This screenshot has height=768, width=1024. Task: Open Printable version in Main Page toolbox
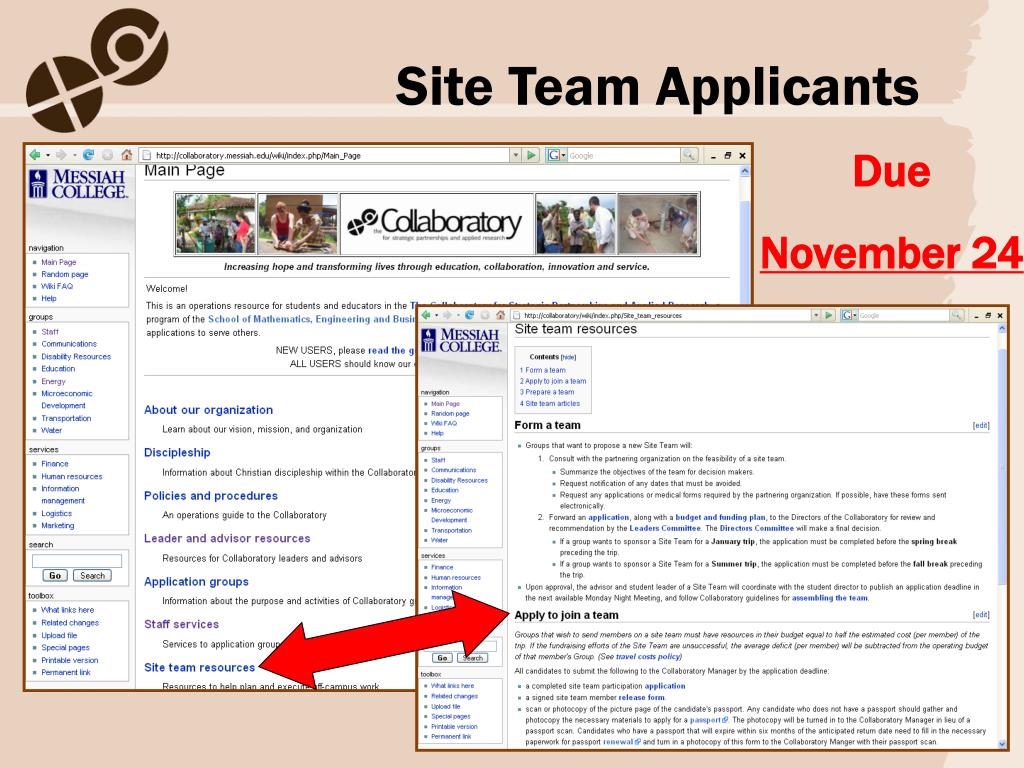[69, 660]
